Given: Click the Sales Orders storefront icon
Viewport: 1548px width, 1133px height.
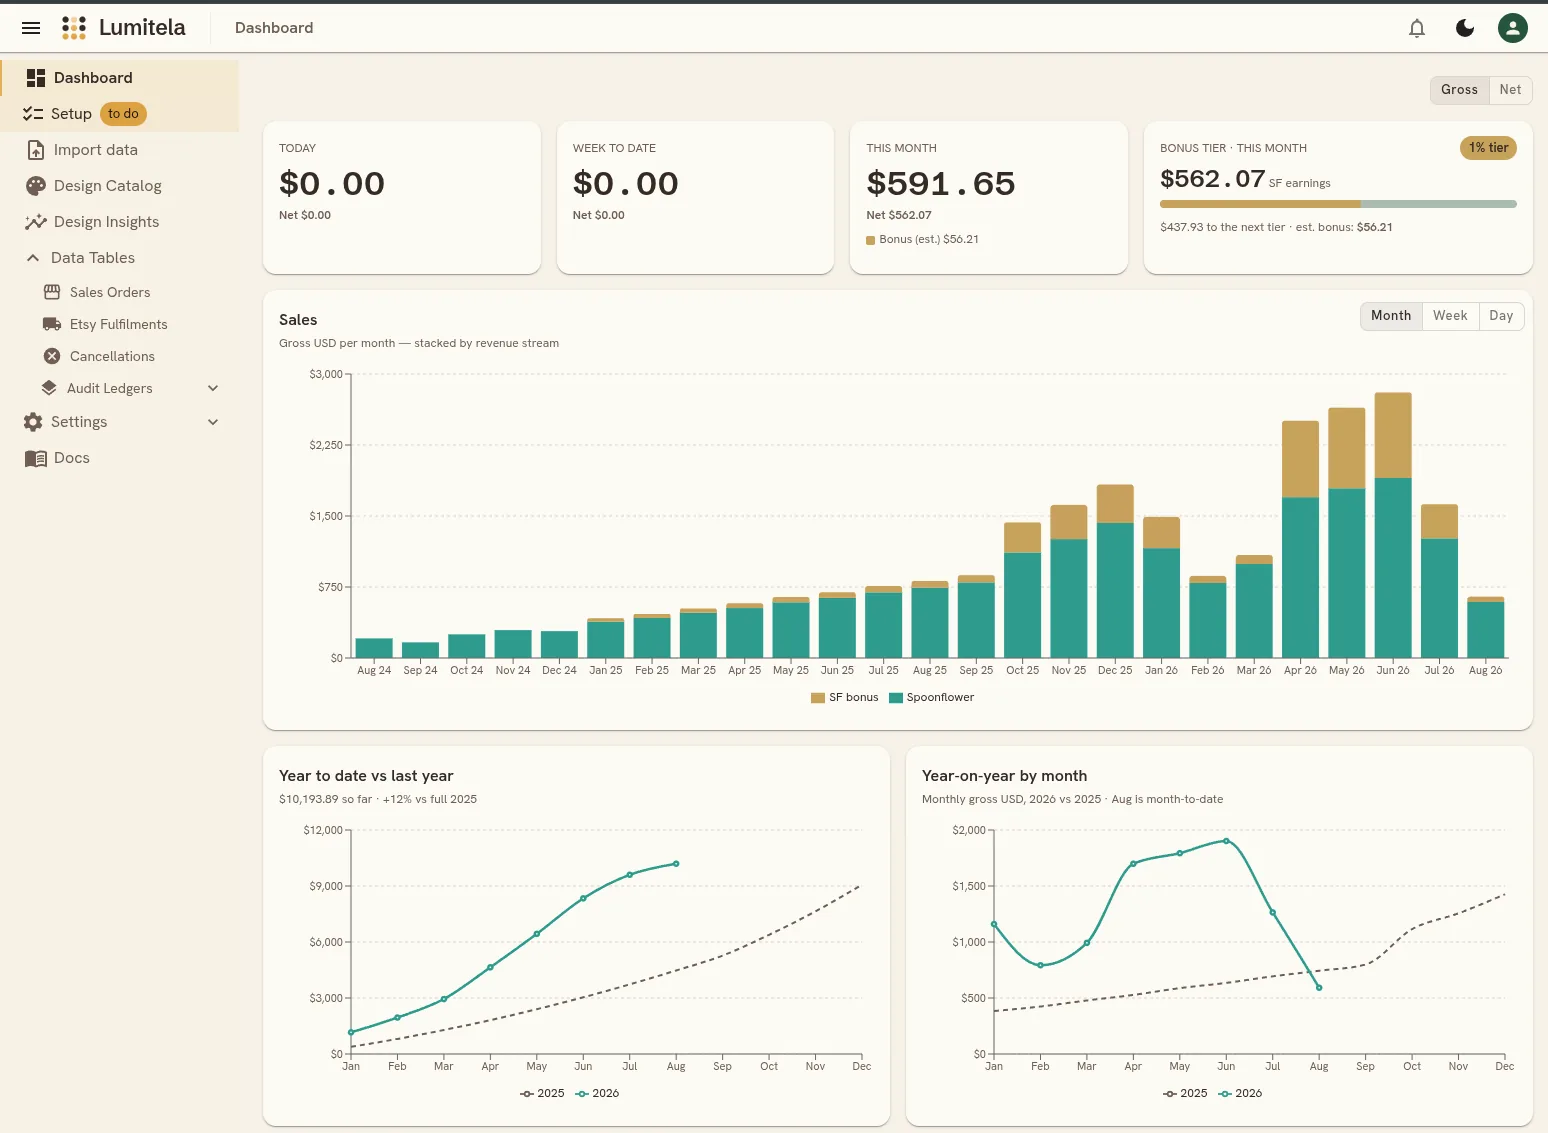Looking at the screenshot, I should coord(52,292).
